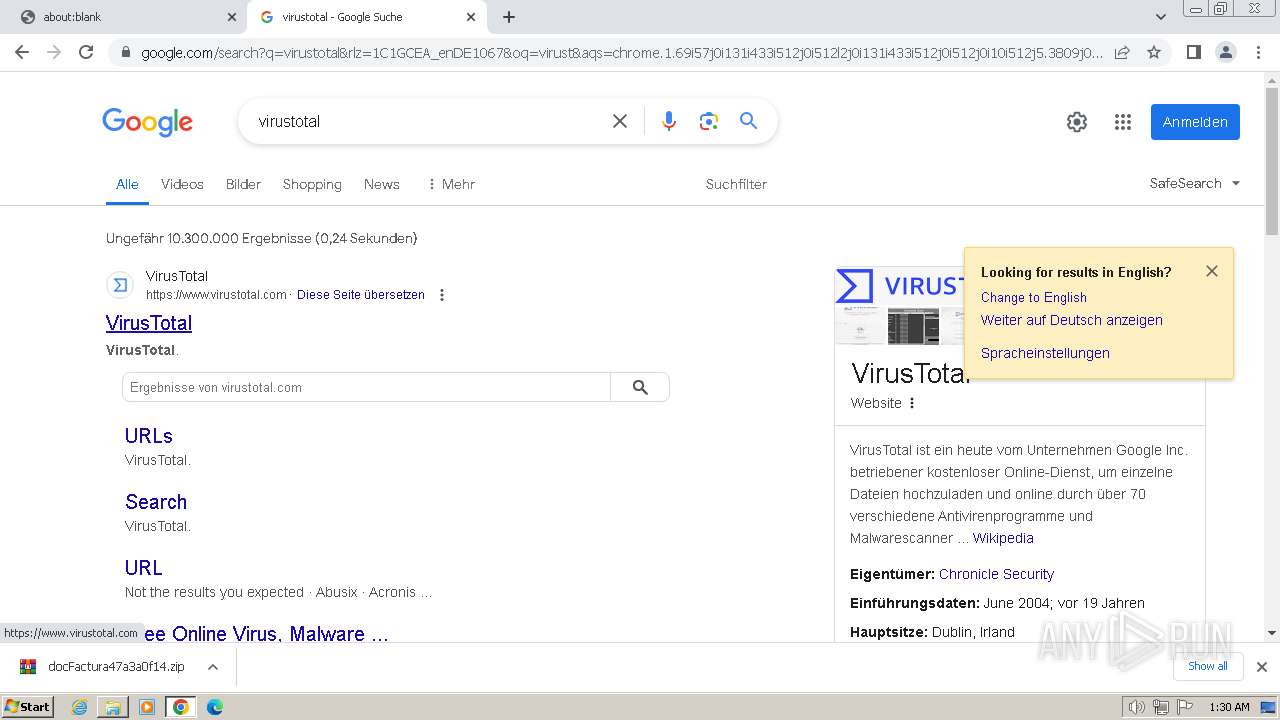Open Windows Start menu

[x=28, y=707]
